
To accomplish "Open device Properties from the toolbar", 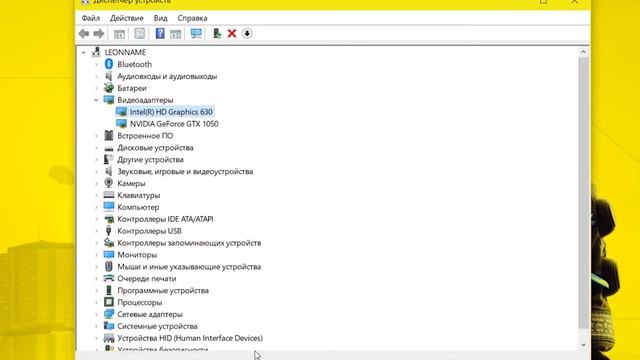I will 140,33.
